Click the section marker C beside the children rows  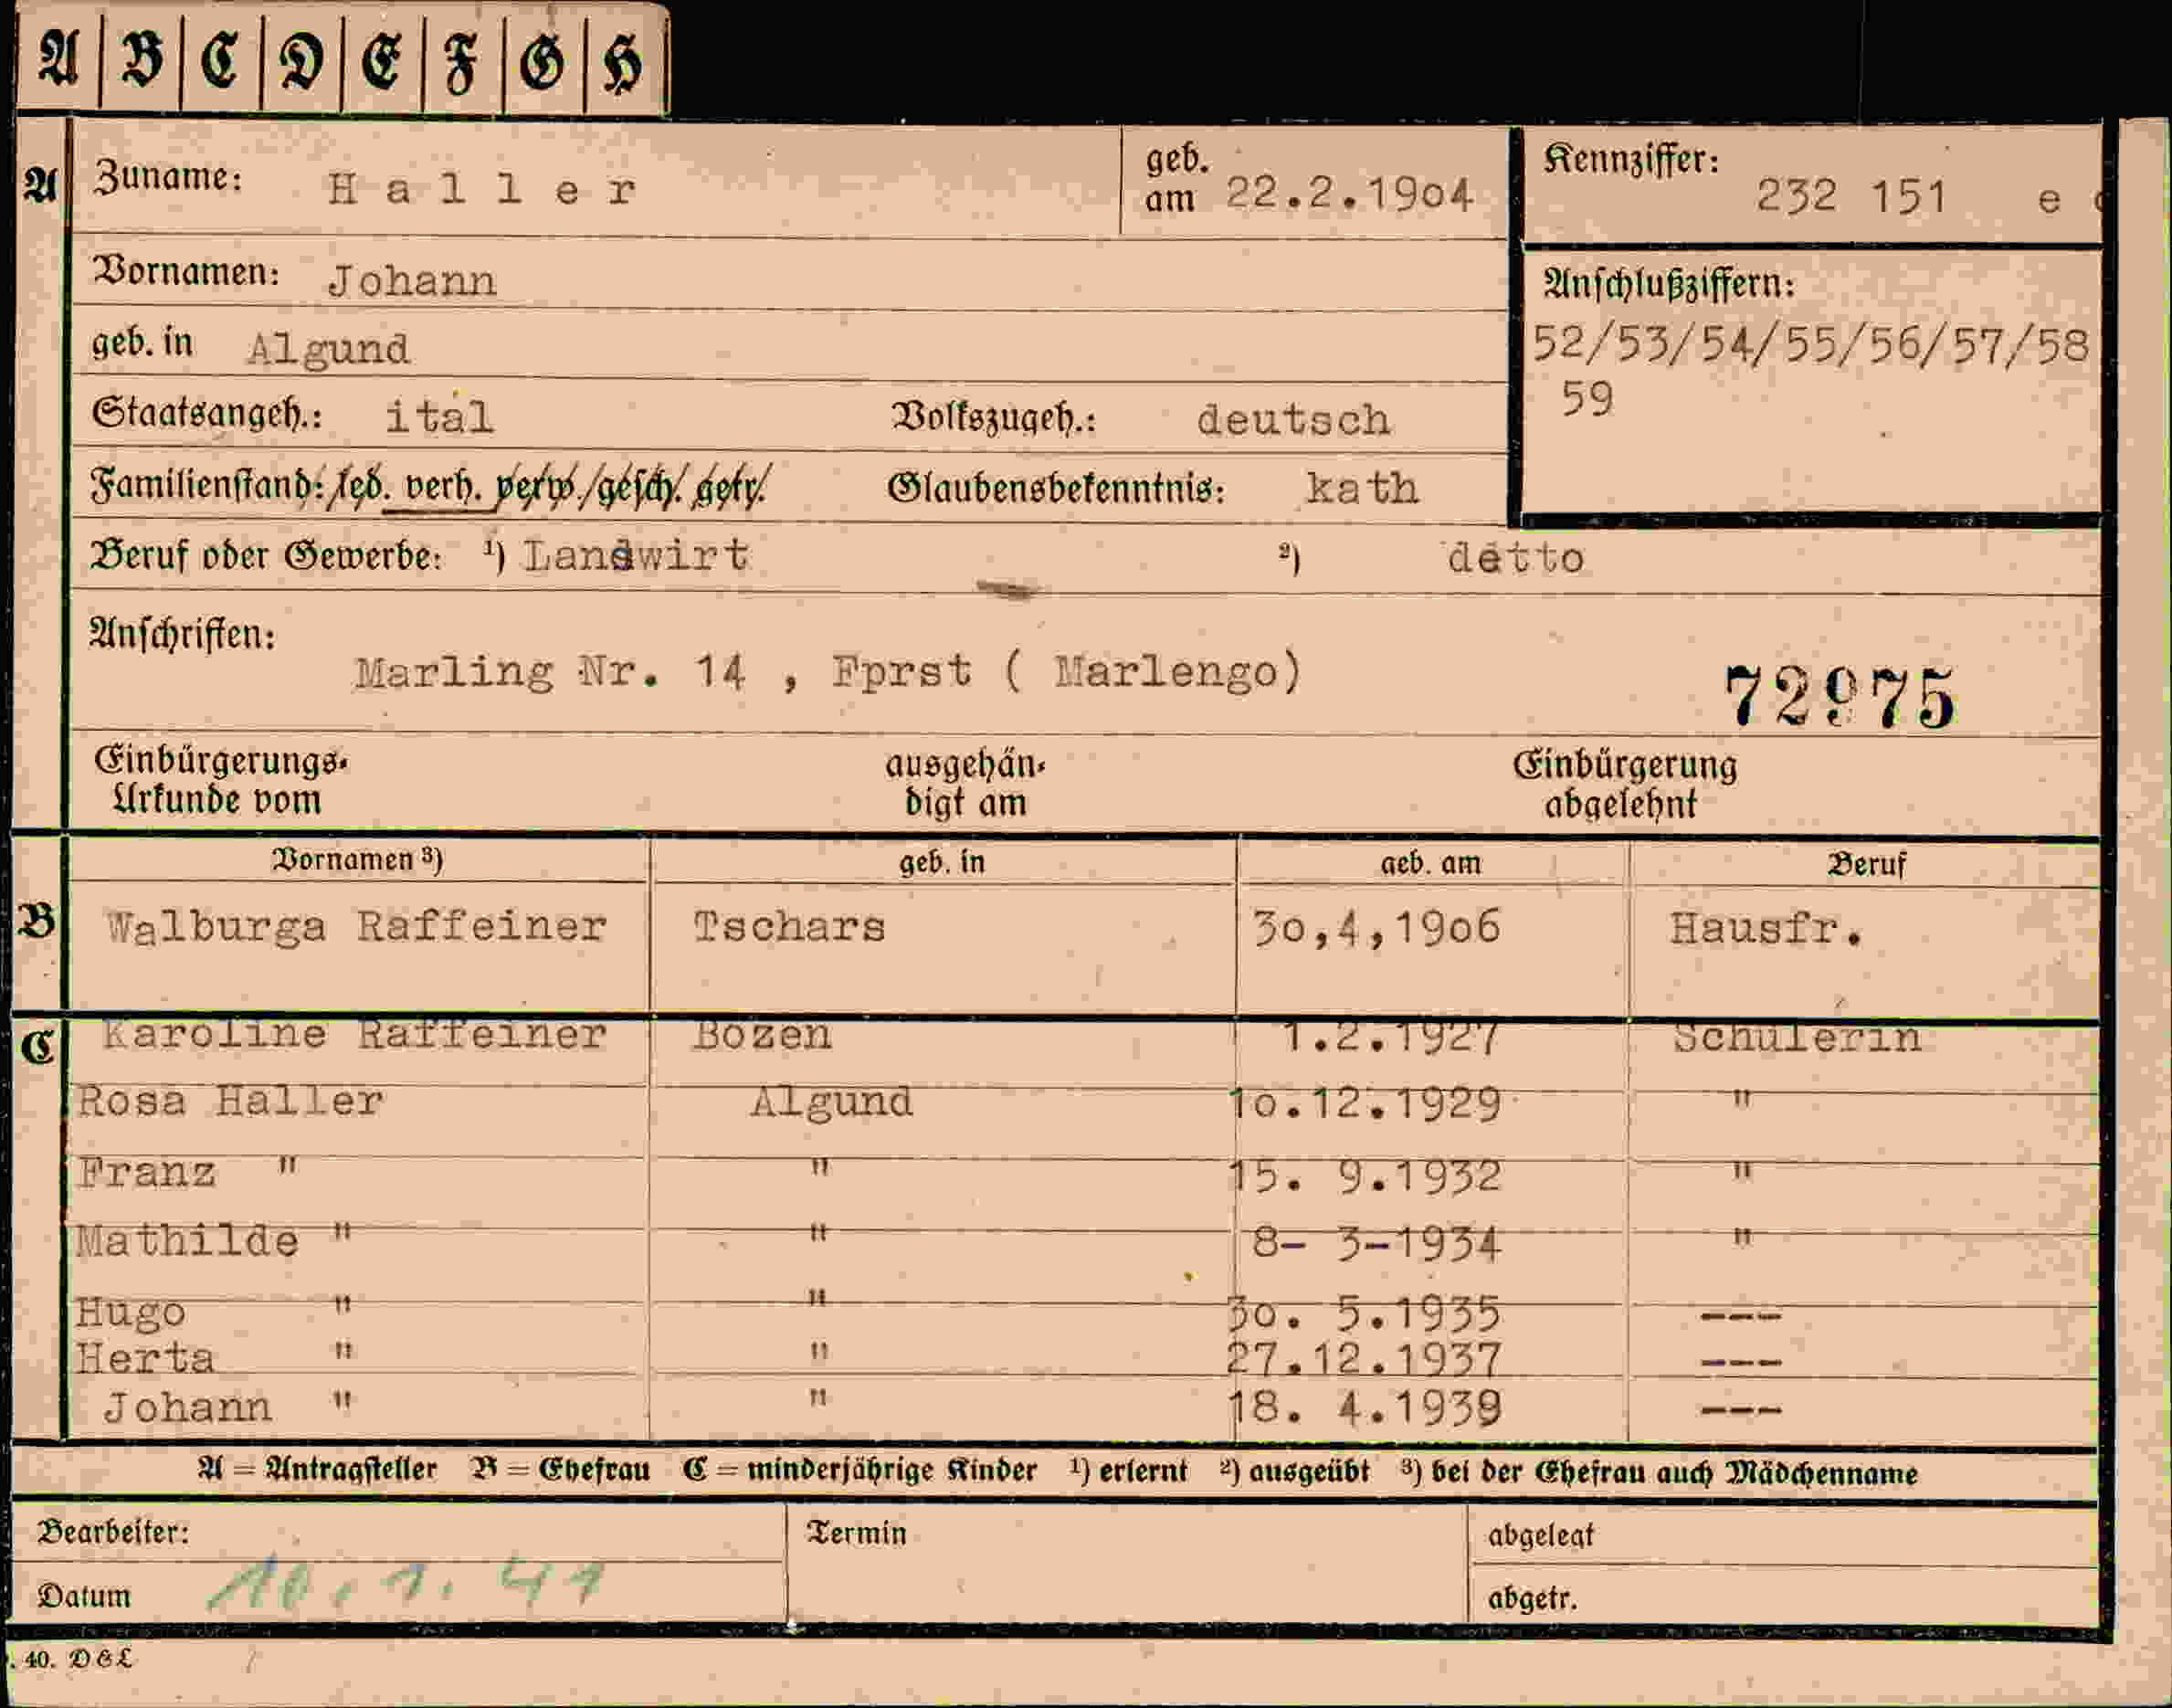(37, 1046)
